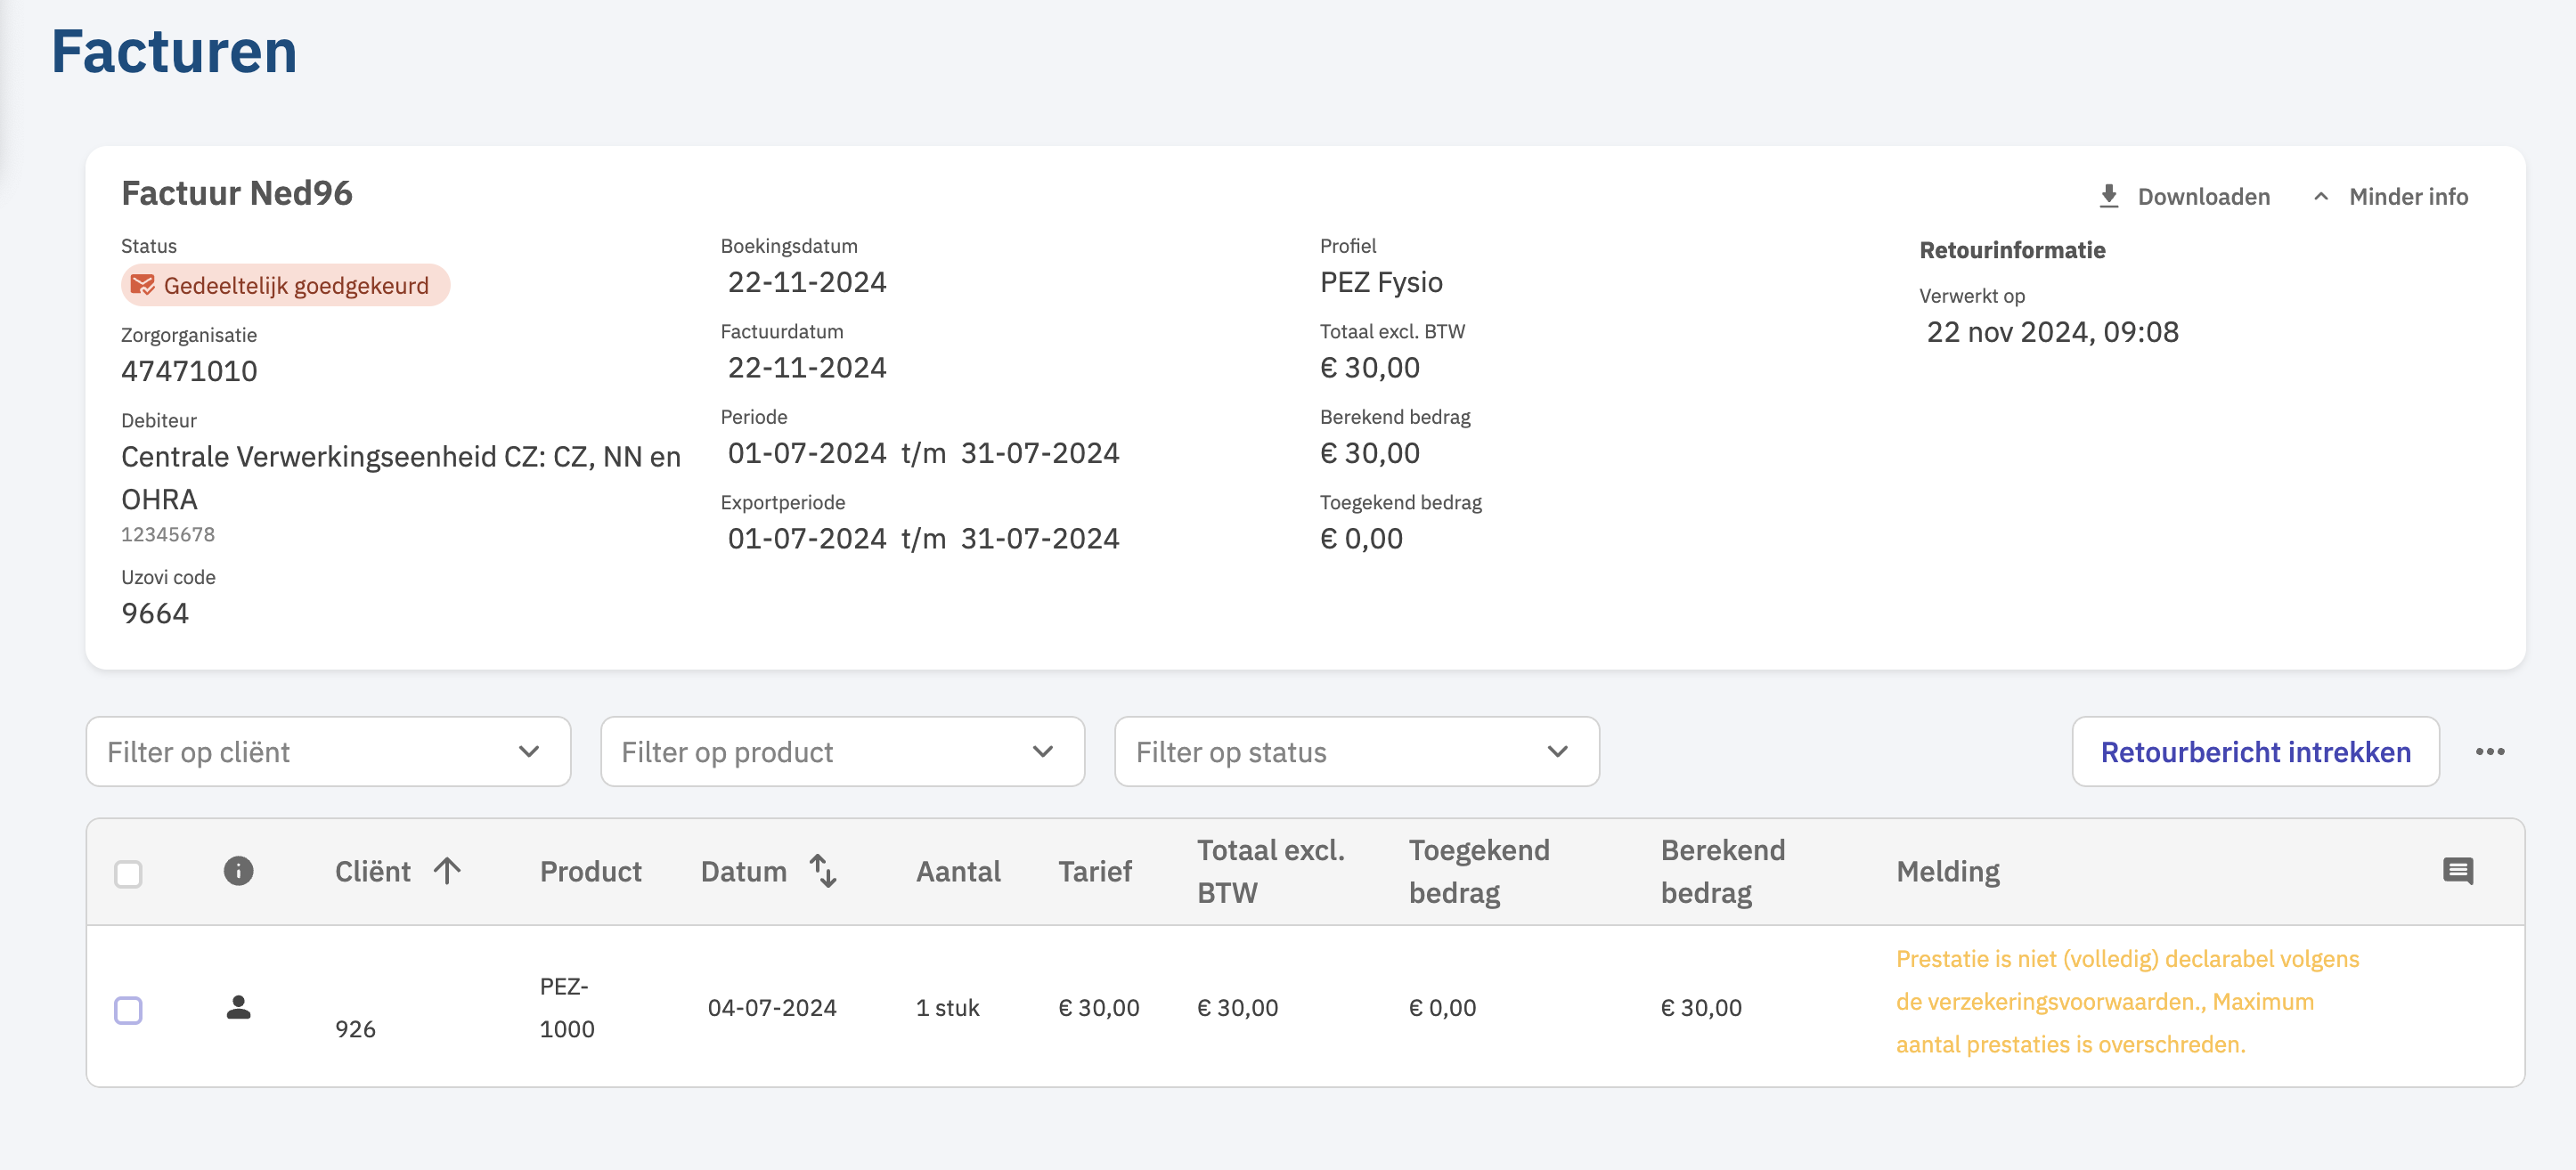Click the Factuur Ned96 title
This screenshot has width=2576, height=1170.
(x=237, y=193)
